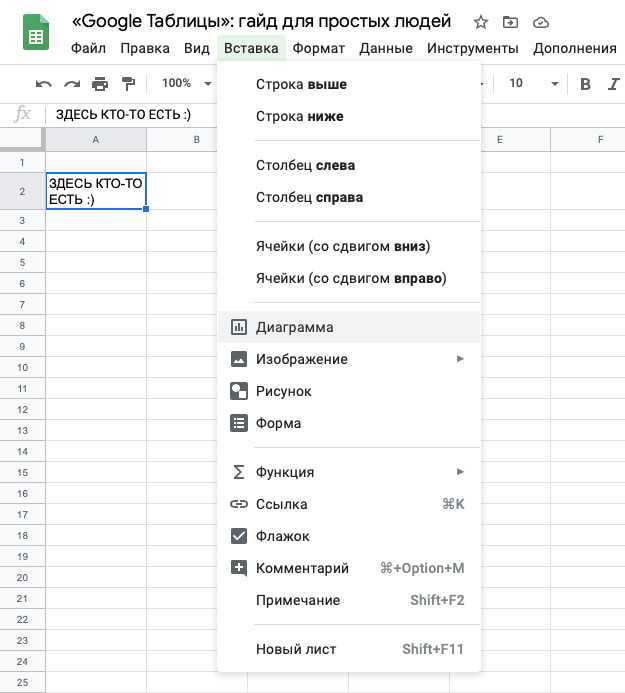Select row 2 header
Viewport: 625px width, 693px height.
[22, 191]
